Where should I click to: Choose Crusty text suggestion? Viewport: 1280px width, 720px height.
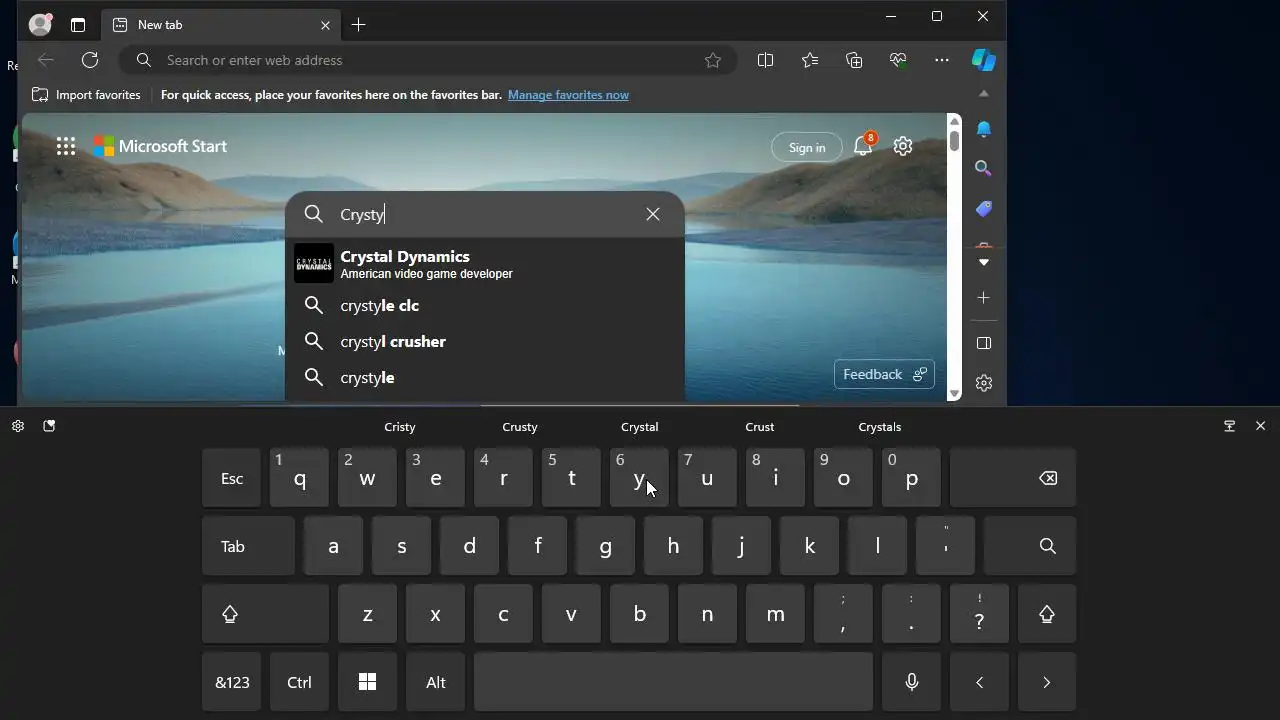520,427
